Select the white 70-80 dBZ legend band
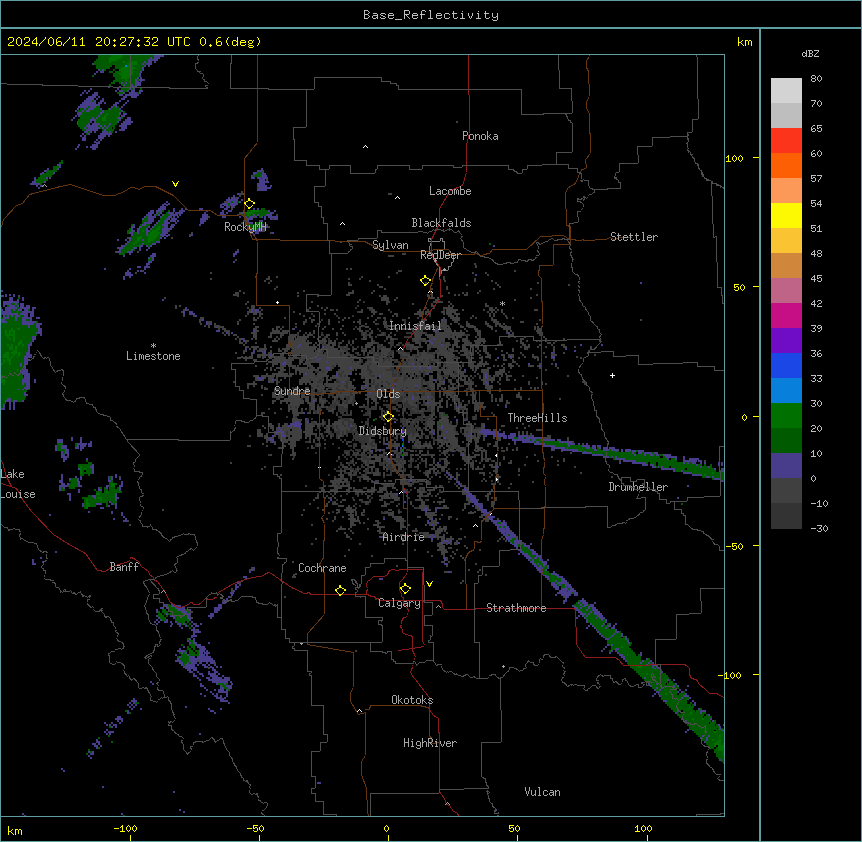Image resolution: width=862 pixels, height=842 pixels. pyautogui.click(x=786, y=91)
